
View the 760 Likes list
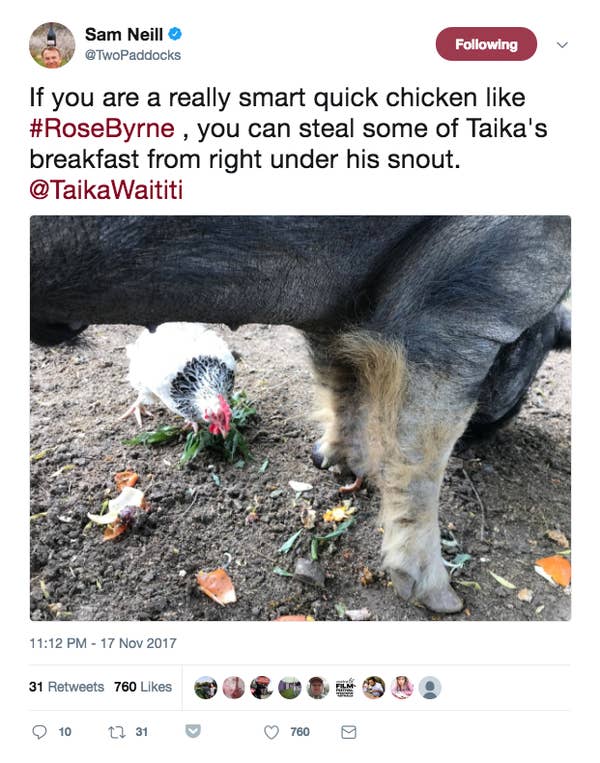pos(143,687)
